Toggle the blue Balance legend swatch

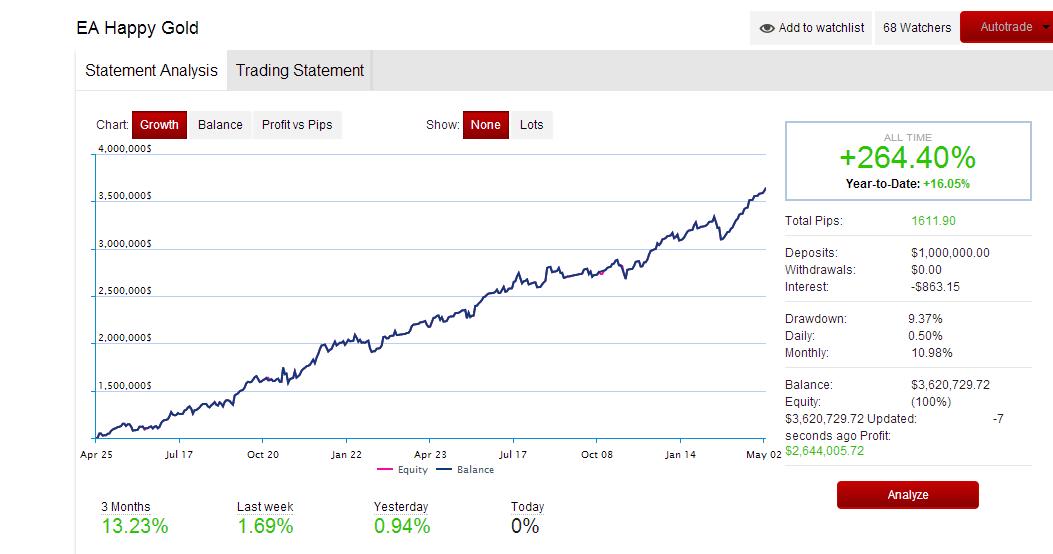(x=444, y=469)
